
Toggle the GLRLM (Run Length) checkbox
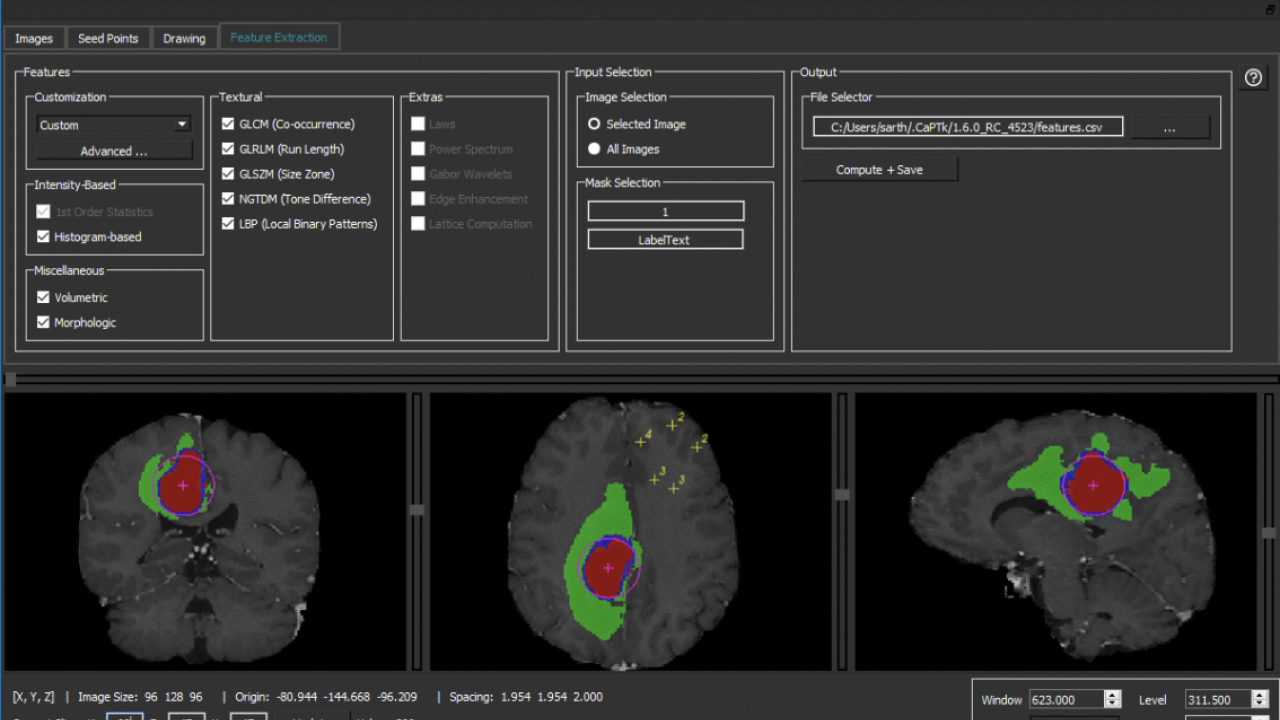[x=228, y=148]
